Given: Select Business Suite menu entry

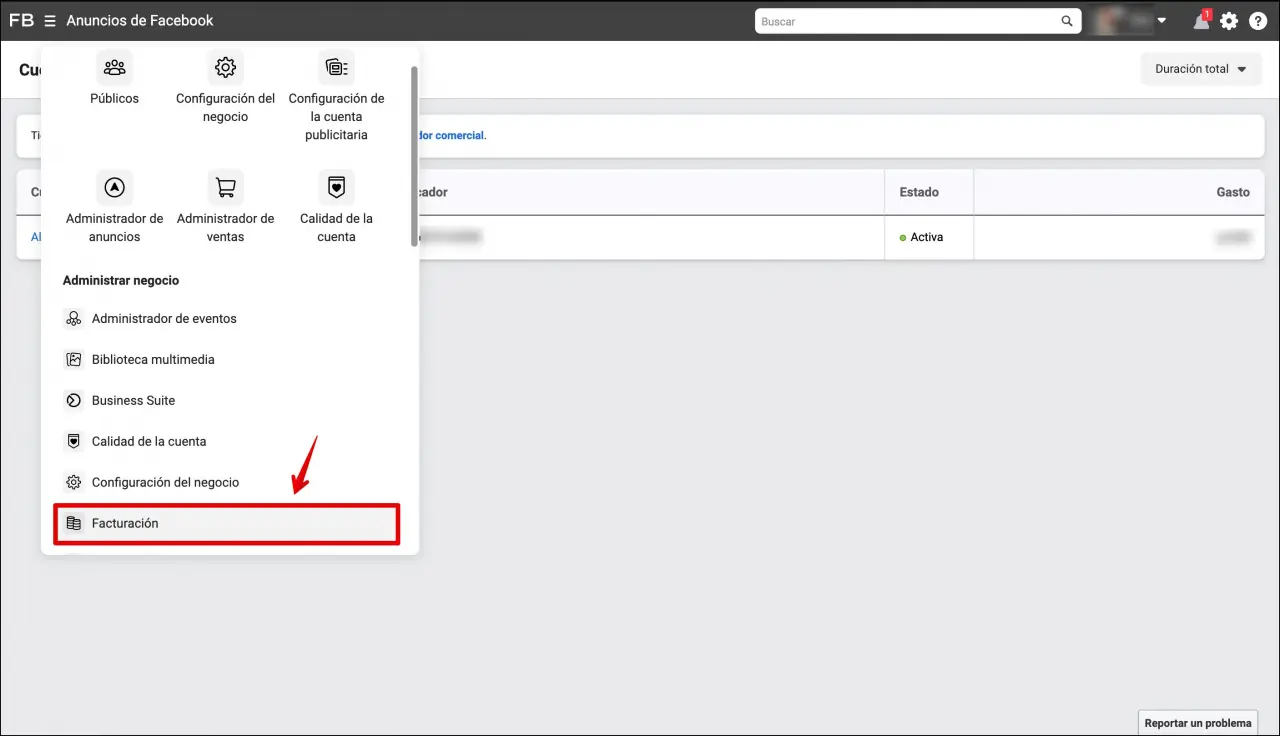Looking at the screenshot, I should point(229,401).
